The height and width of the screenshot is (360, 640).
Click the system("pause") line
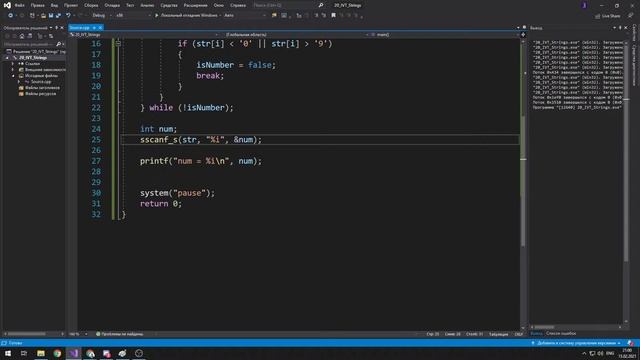click(177, 193)
